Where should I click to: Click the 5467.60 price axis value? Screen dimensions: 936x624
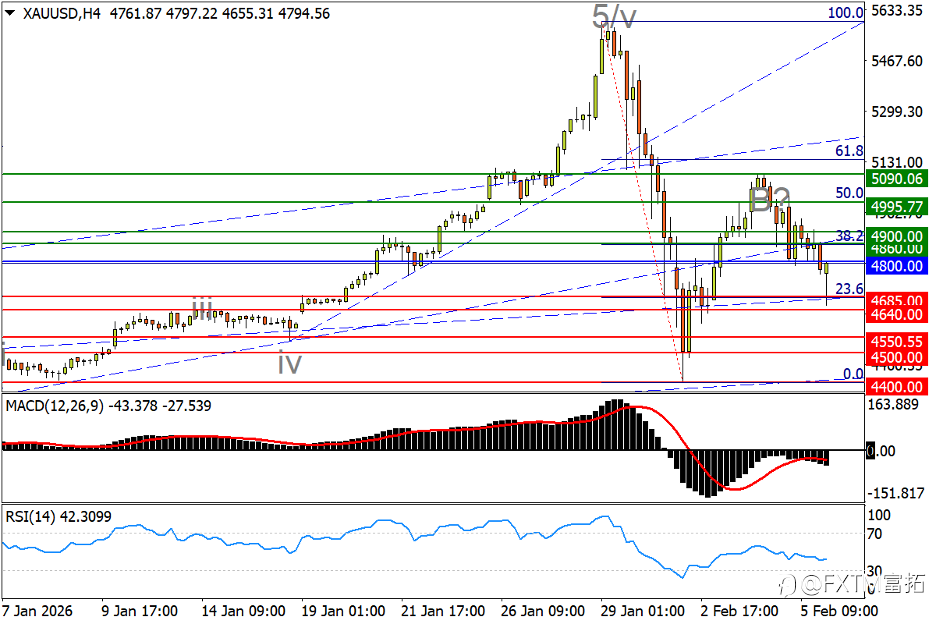897,61
